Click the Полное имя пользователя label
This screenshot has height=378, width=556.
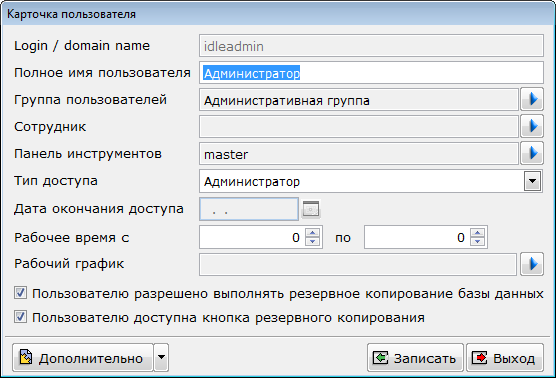(x=102, y=73)
